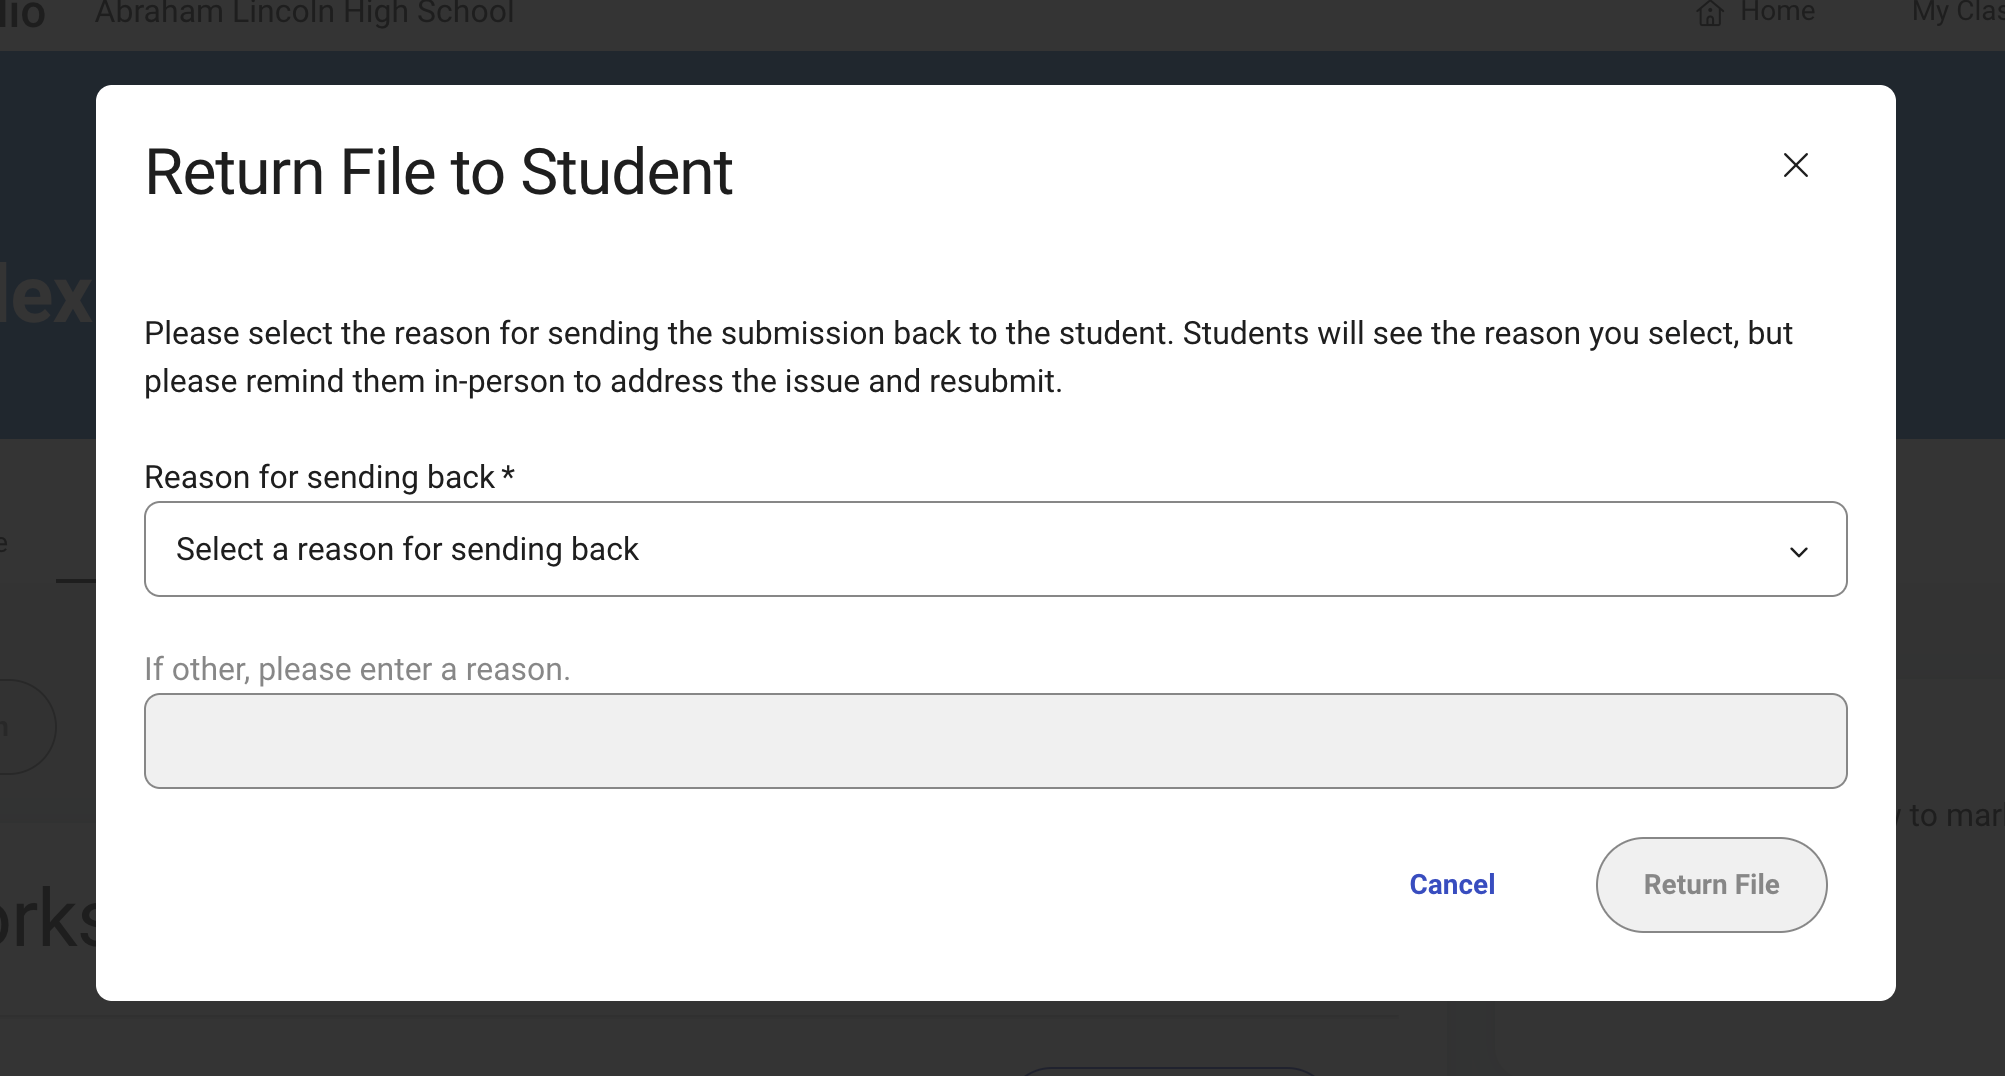2005x1076 pixels.
Task: Focus the other reason text field
Action: click(x=995, y=741)
